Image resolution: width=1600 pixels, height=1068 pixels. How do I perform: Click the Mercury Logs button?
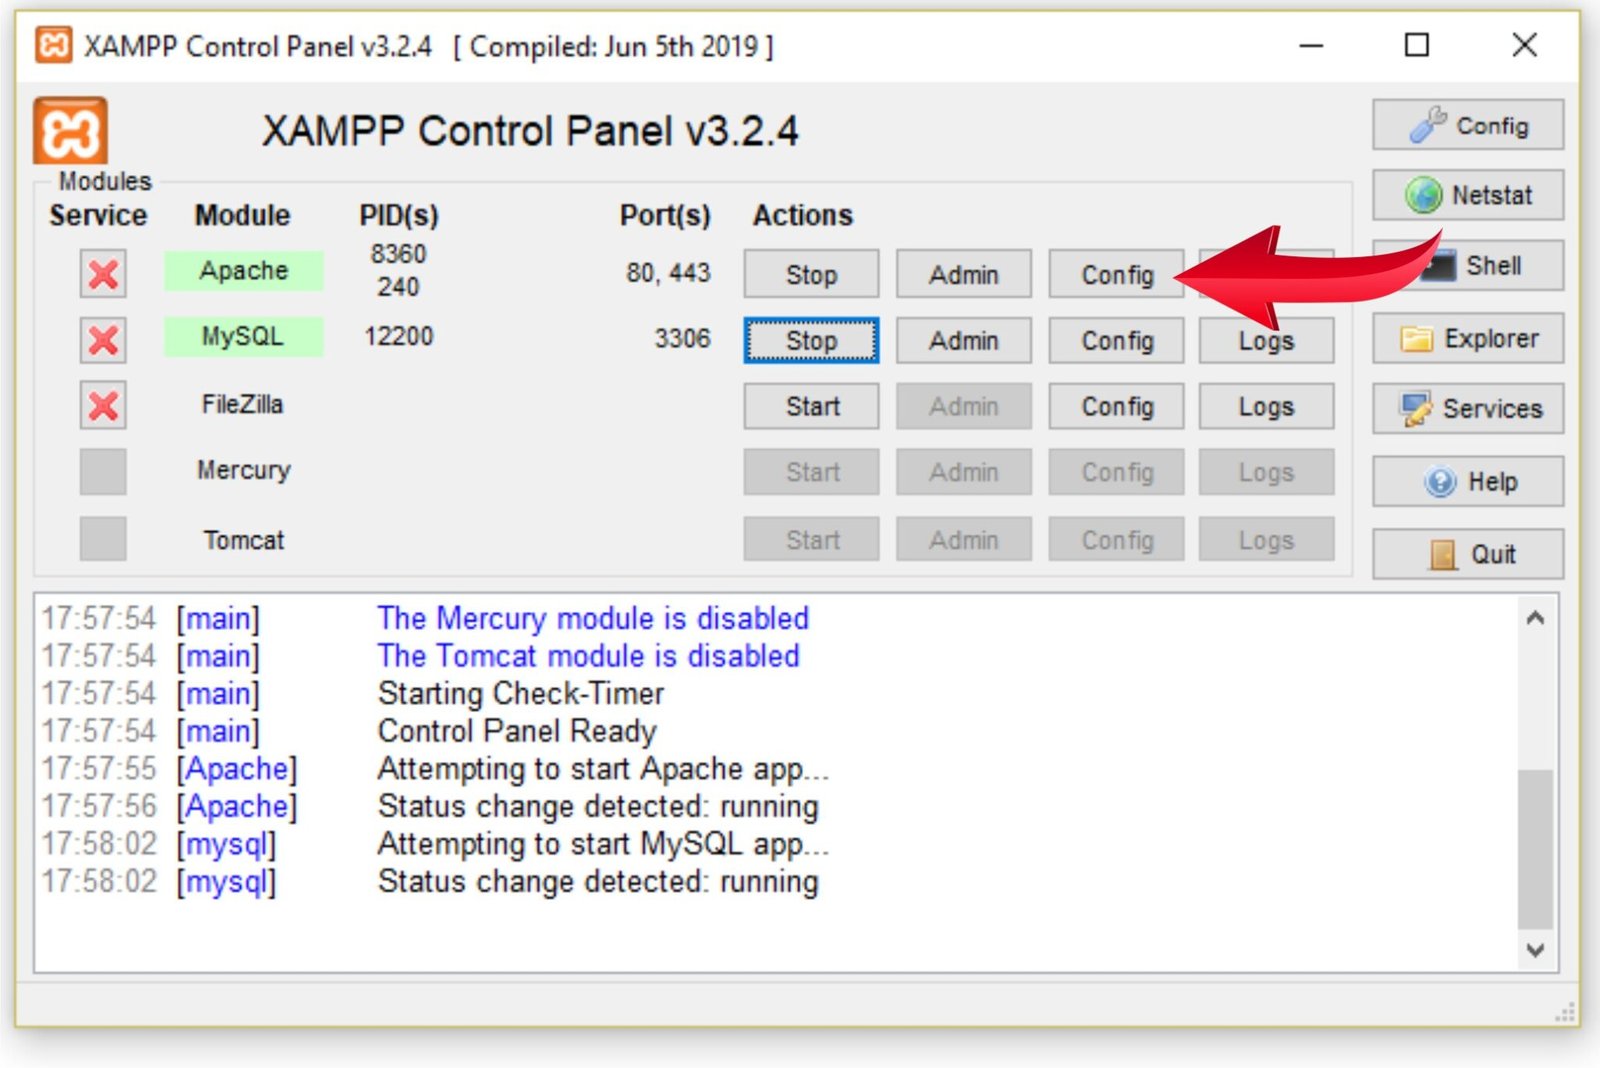tap(1266, 472)
